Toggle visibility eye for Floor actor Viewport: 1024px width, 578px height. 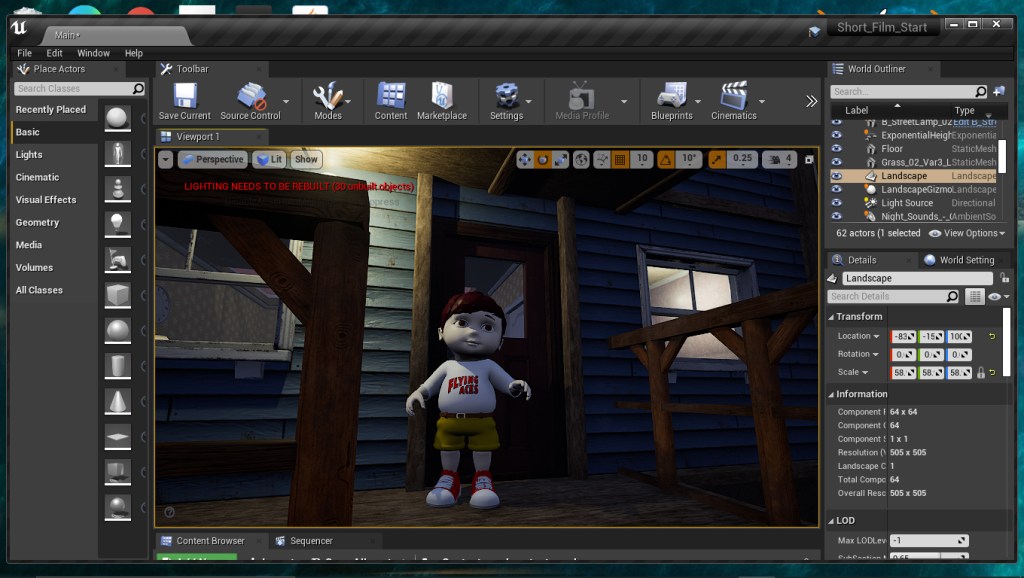(x=837, y=149)
